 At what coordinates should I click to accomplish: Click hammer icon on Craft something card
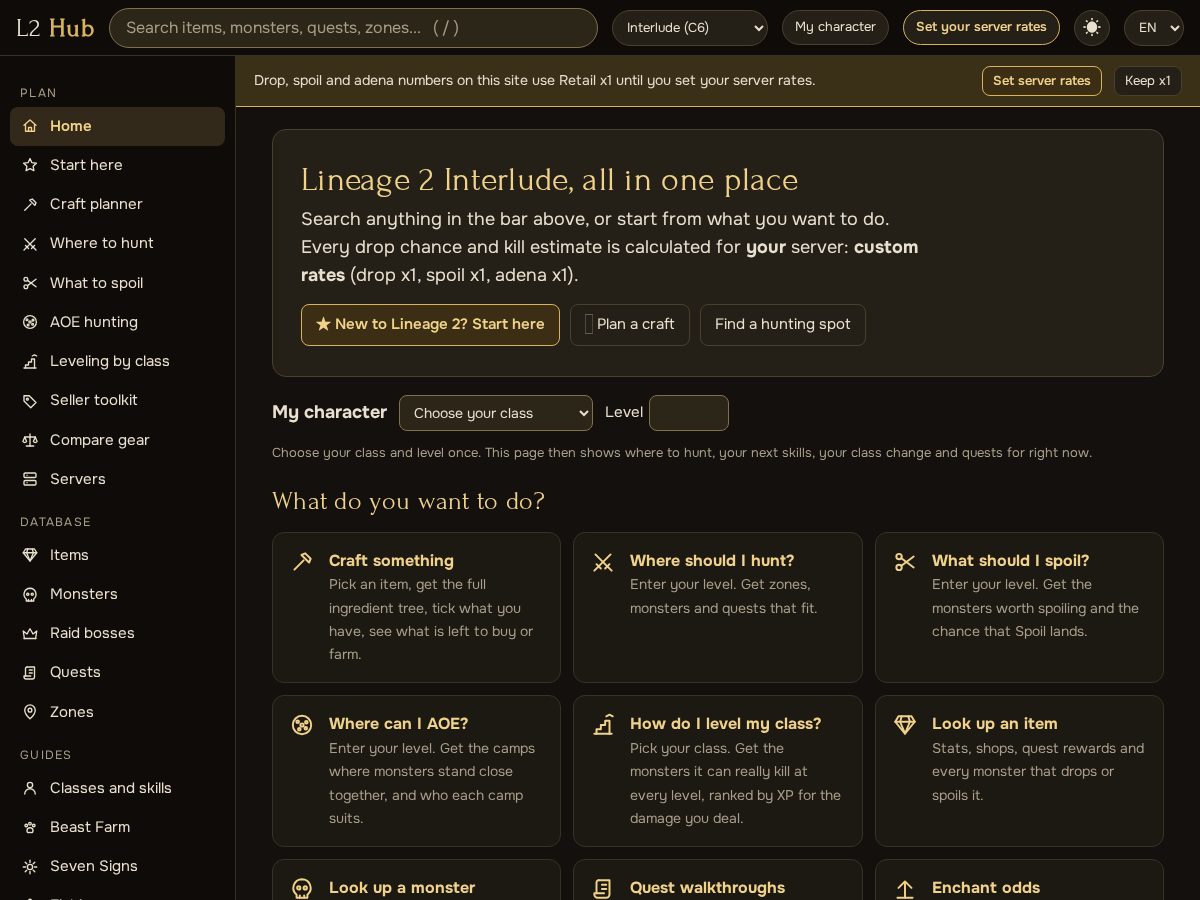pyautogui.click(x=302, y=562)
